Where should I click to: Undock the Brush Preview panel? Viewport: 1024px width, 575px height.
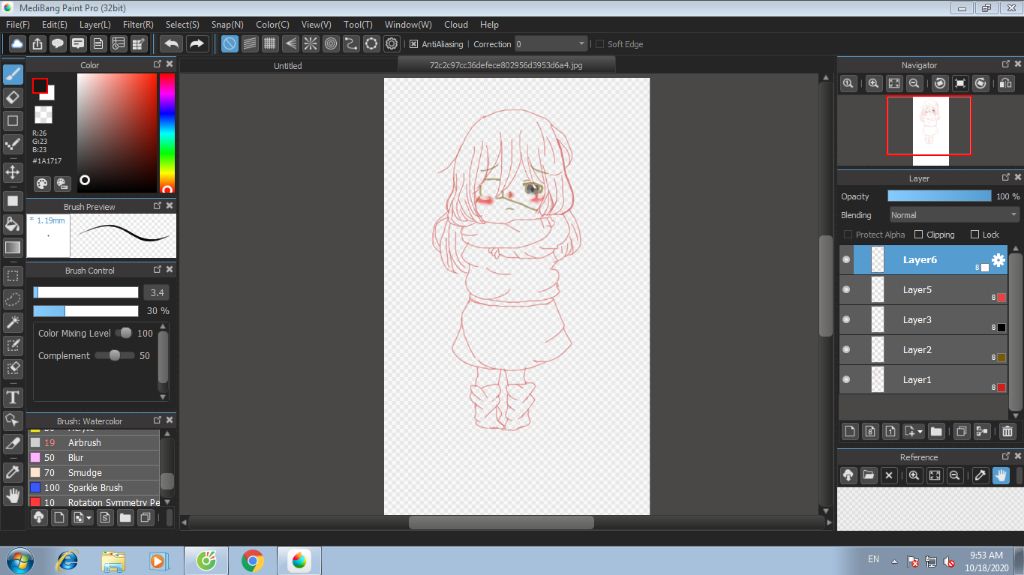click(157, 205)
